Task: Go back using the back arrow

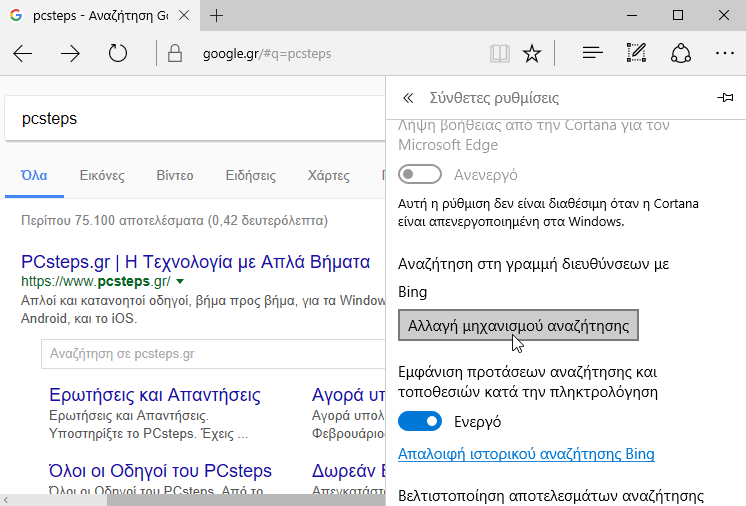Action: click(22, 54)
